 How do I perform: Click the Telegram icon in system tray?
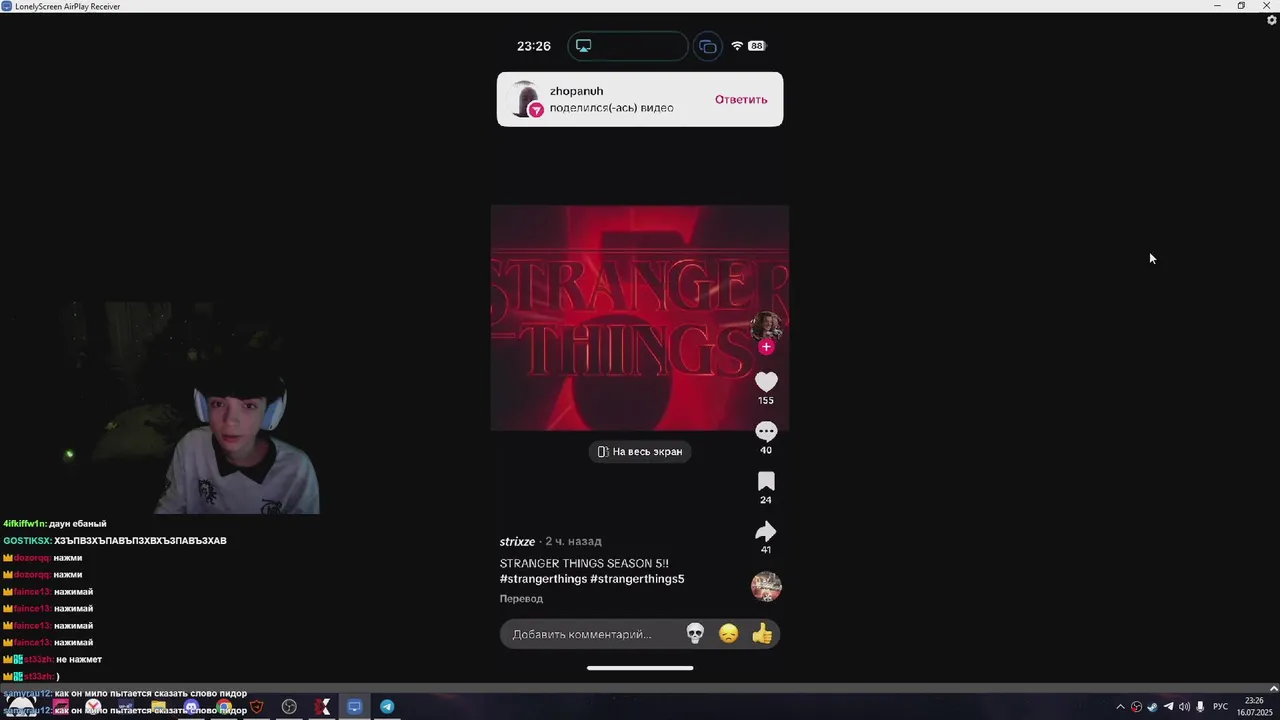(x=1168, y=707)
